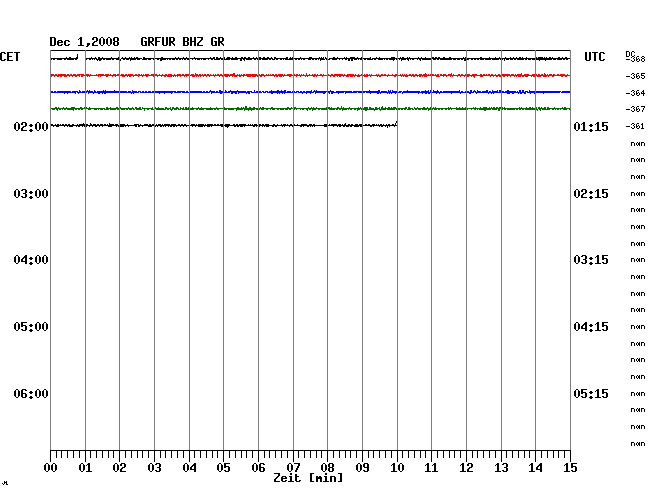The height and width of the screenshot is (494, 650).
Task: Click the DC offset value "-364"
Action: pos(635,93)
